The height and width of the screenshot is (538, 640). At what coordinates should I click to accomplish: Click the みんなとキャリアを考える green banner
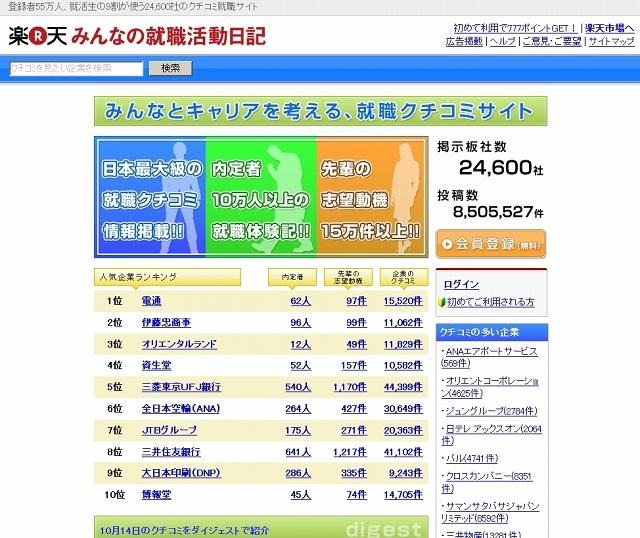click(x=320, y=111)
